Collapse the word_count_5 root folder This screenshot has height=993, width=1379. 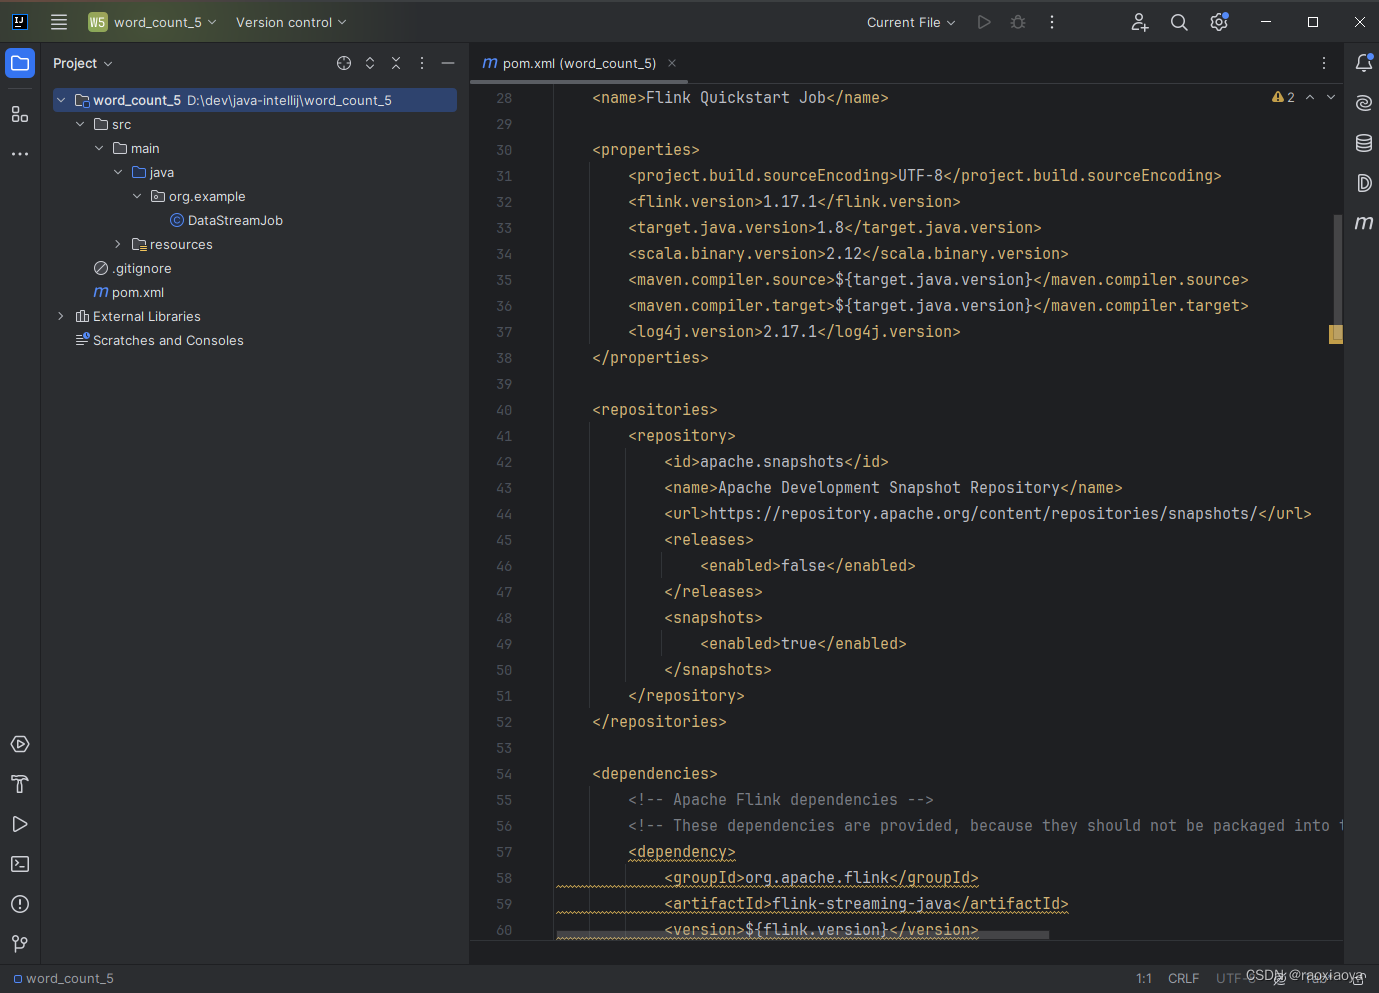61,100
